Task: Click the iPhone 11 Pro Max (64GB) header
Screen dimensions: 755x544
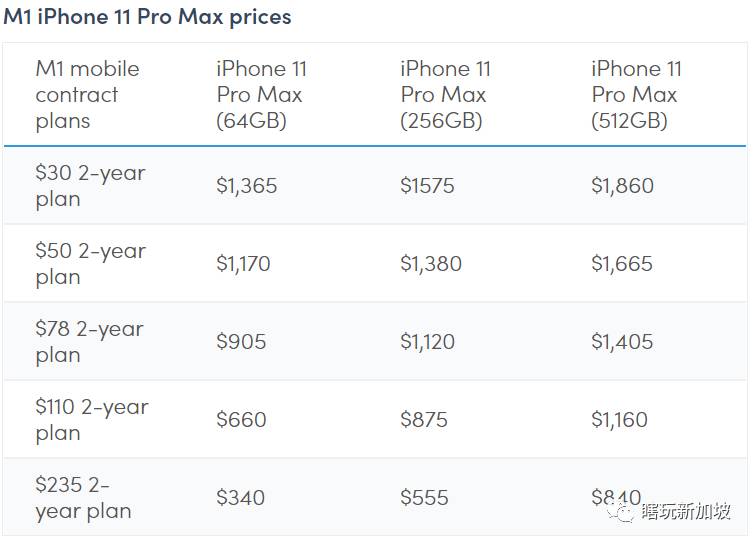Action: pyautogui.click(x=261, y=95)
